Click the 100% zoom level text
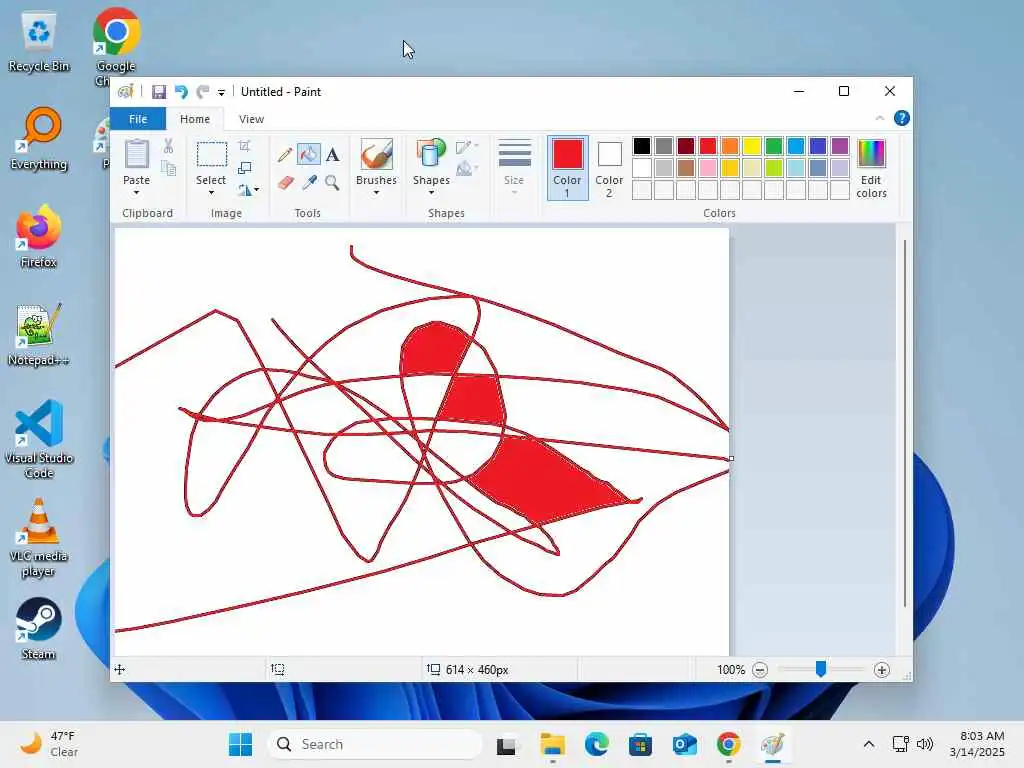 point(731,670)
